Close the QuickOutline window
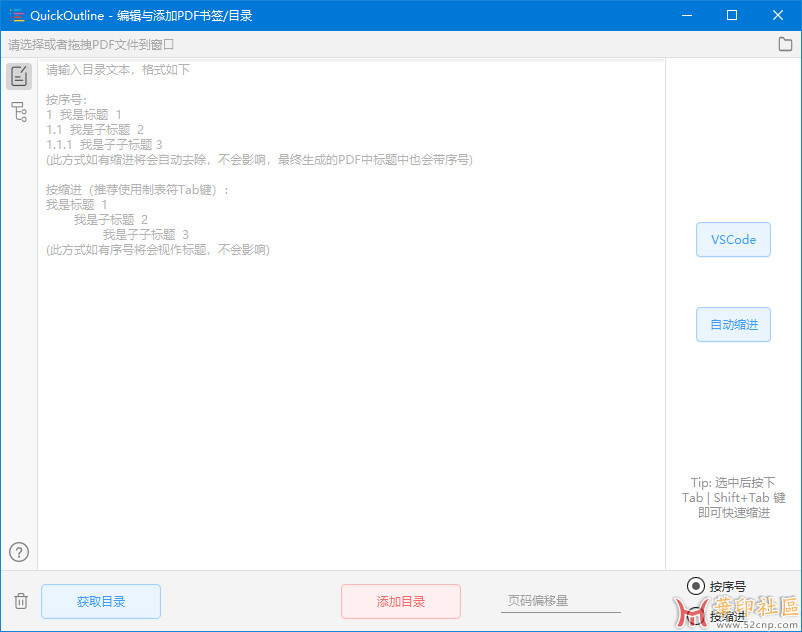This screenshot has height=632, width=802. [778, 15]
